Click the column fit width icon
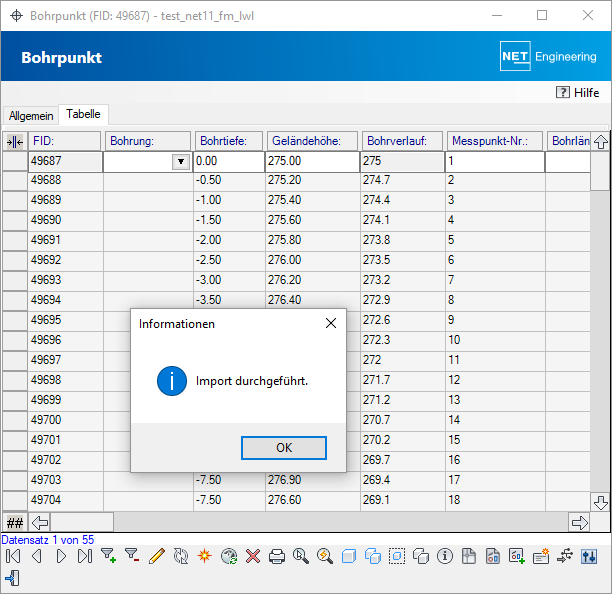612x594 pixels. tap(15, 142)
